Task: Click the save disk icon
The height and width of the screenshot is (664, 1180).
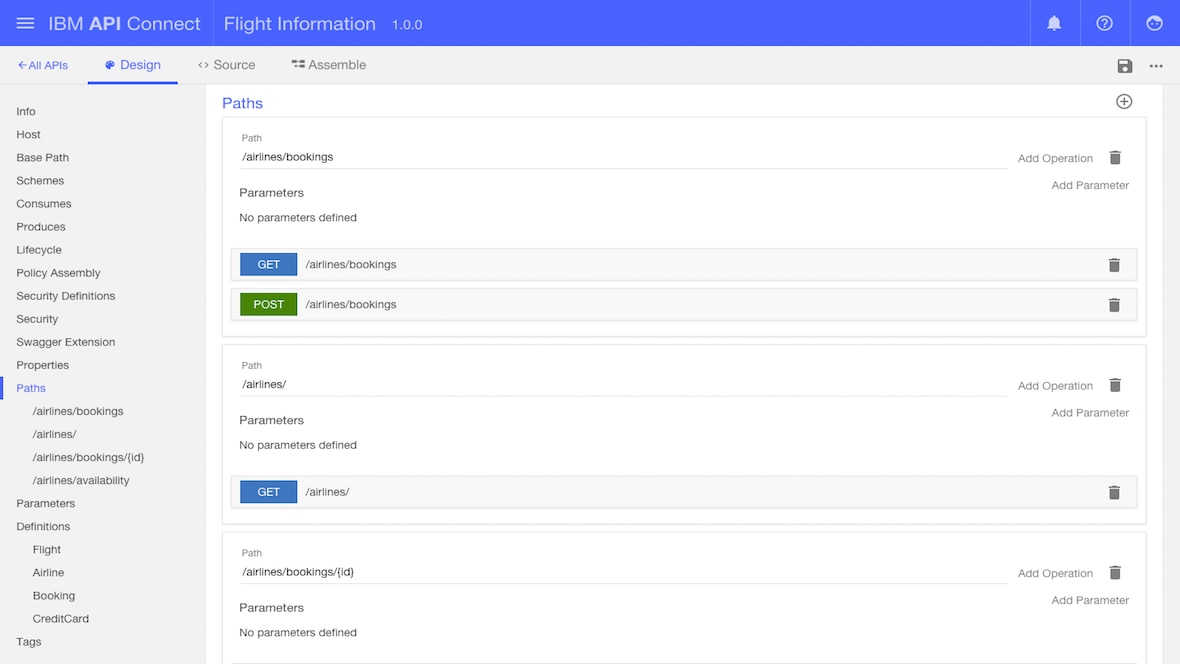Action: [1125, 66]
